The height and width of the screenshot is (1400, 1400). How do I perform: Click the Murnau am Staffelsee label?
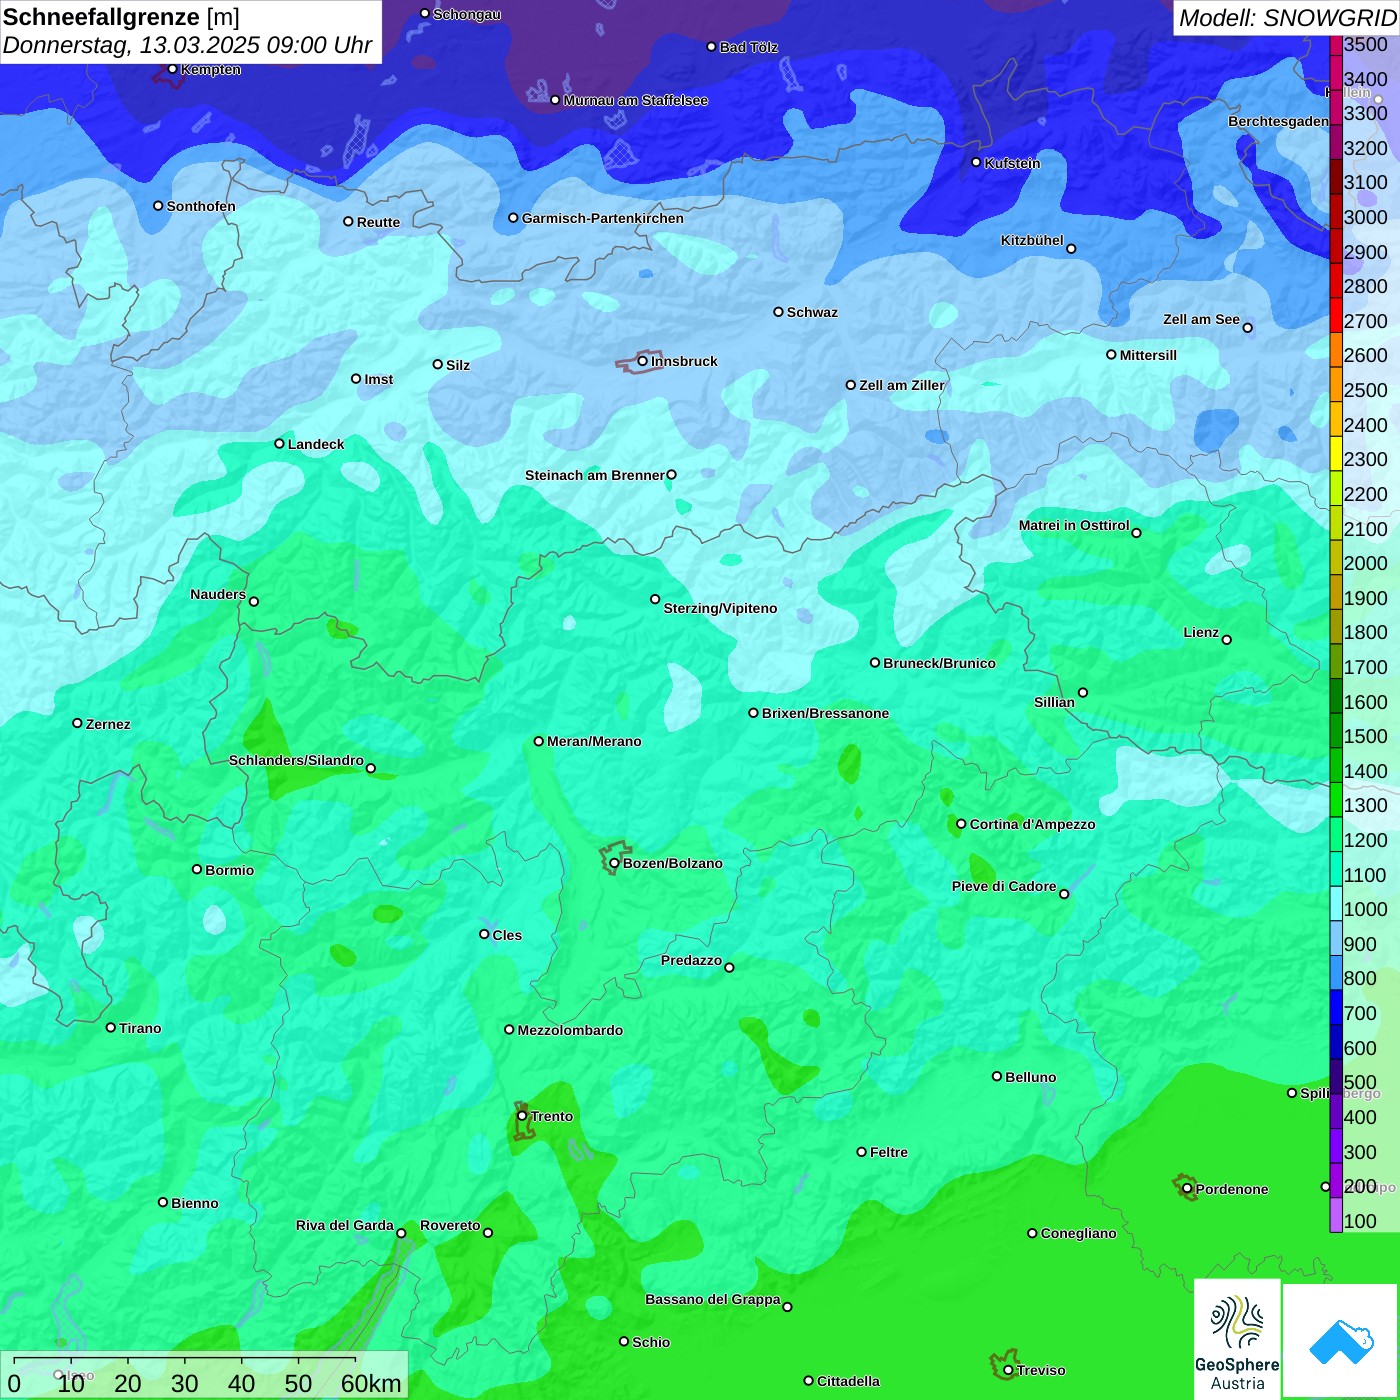click(x=635, y=100)
